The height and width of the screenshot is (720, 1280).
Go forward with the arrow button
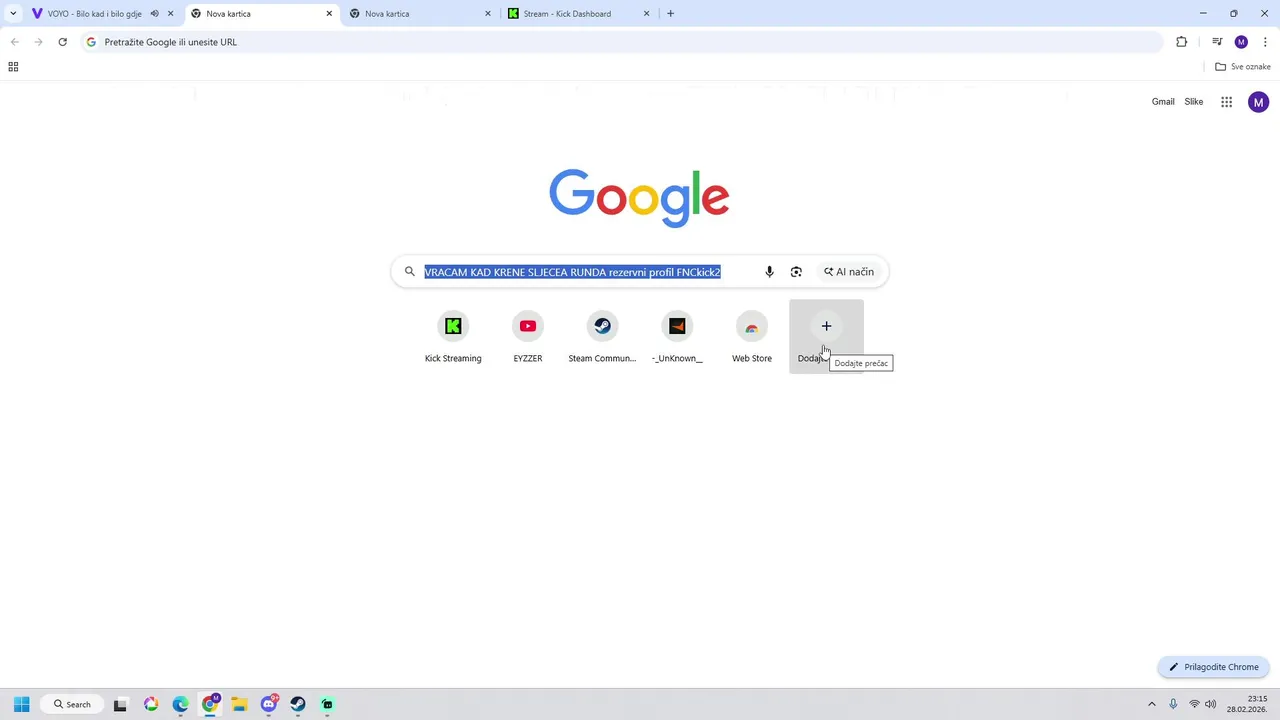pos(38,42)
